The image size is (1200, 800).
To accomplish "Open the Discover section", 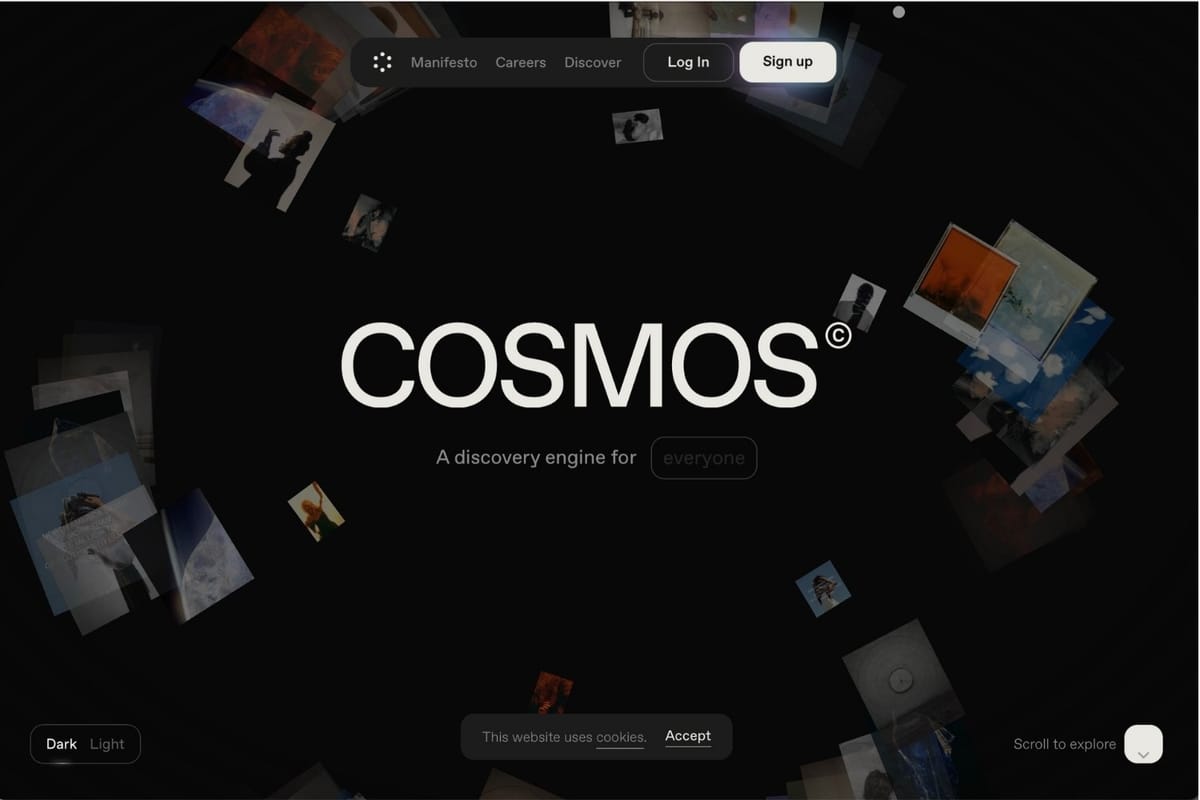I will coord(592,62).
